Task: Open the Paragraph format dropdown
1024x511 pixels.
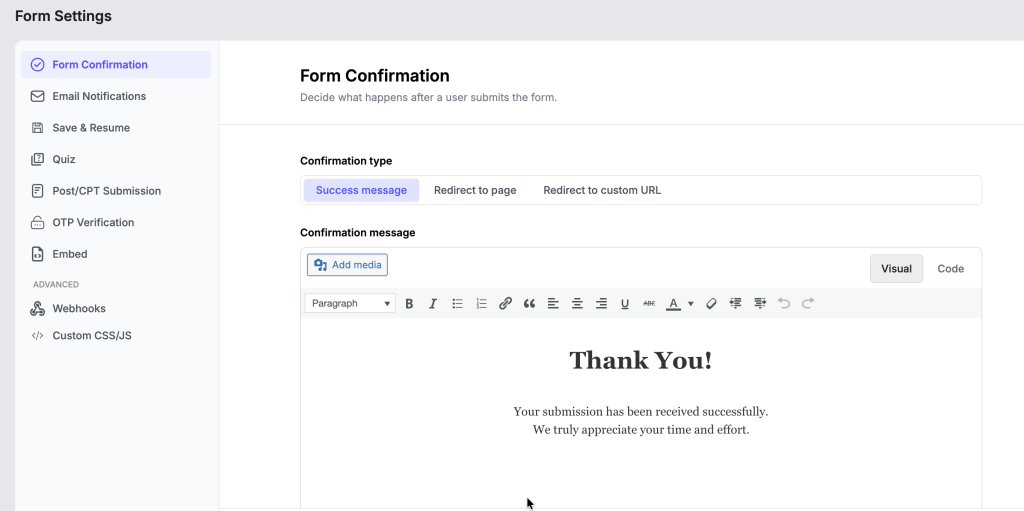Action: point(350,303)
